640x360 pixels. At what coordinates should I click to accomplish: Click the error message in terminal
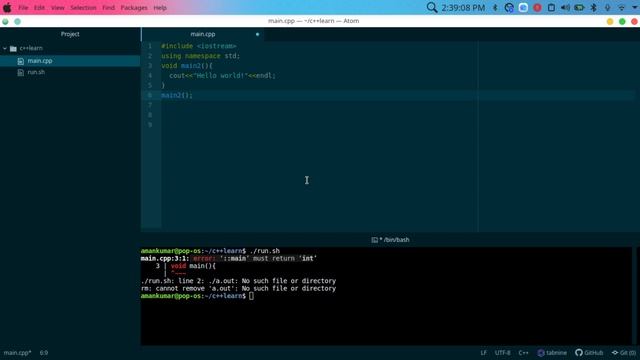229,258
